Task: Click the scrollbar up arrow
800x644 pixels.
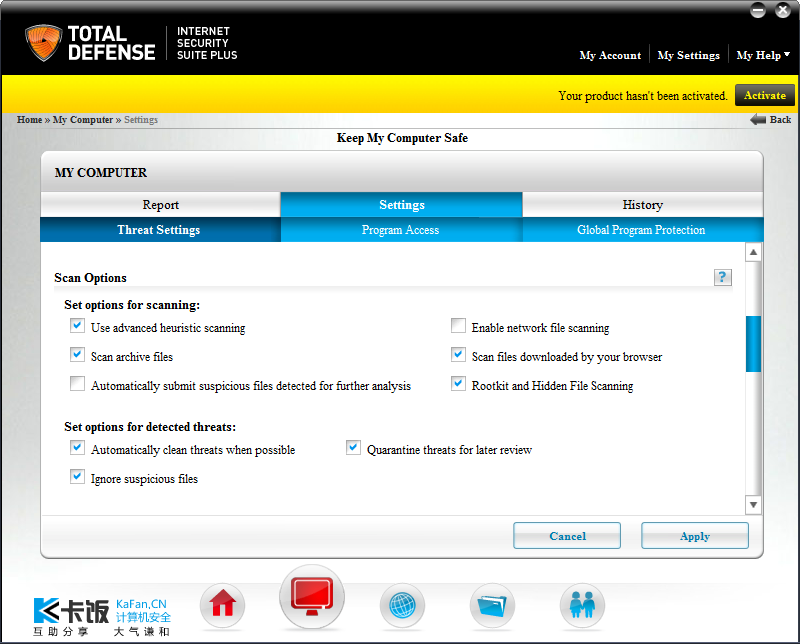Action: pyautogui.click(x=753, y=252)
